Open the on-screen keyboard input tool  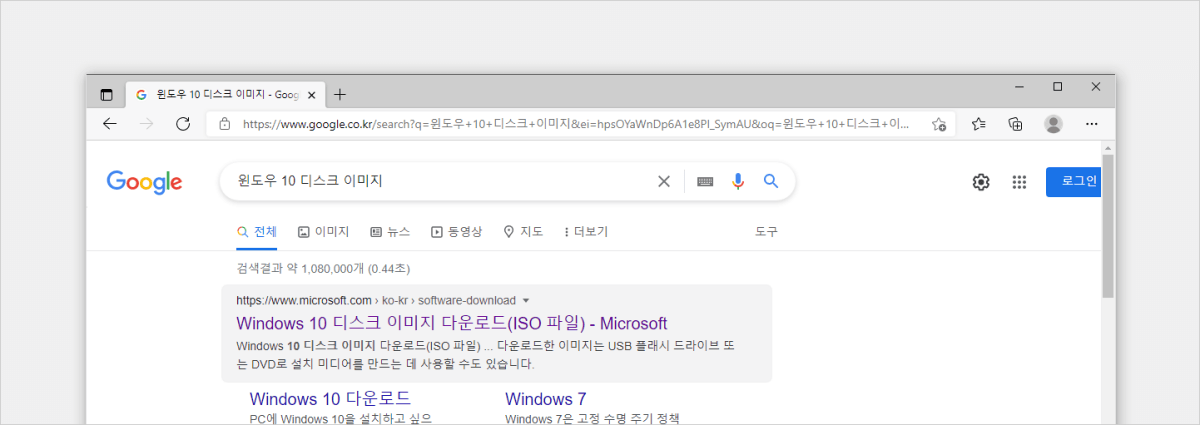(705, 181)
